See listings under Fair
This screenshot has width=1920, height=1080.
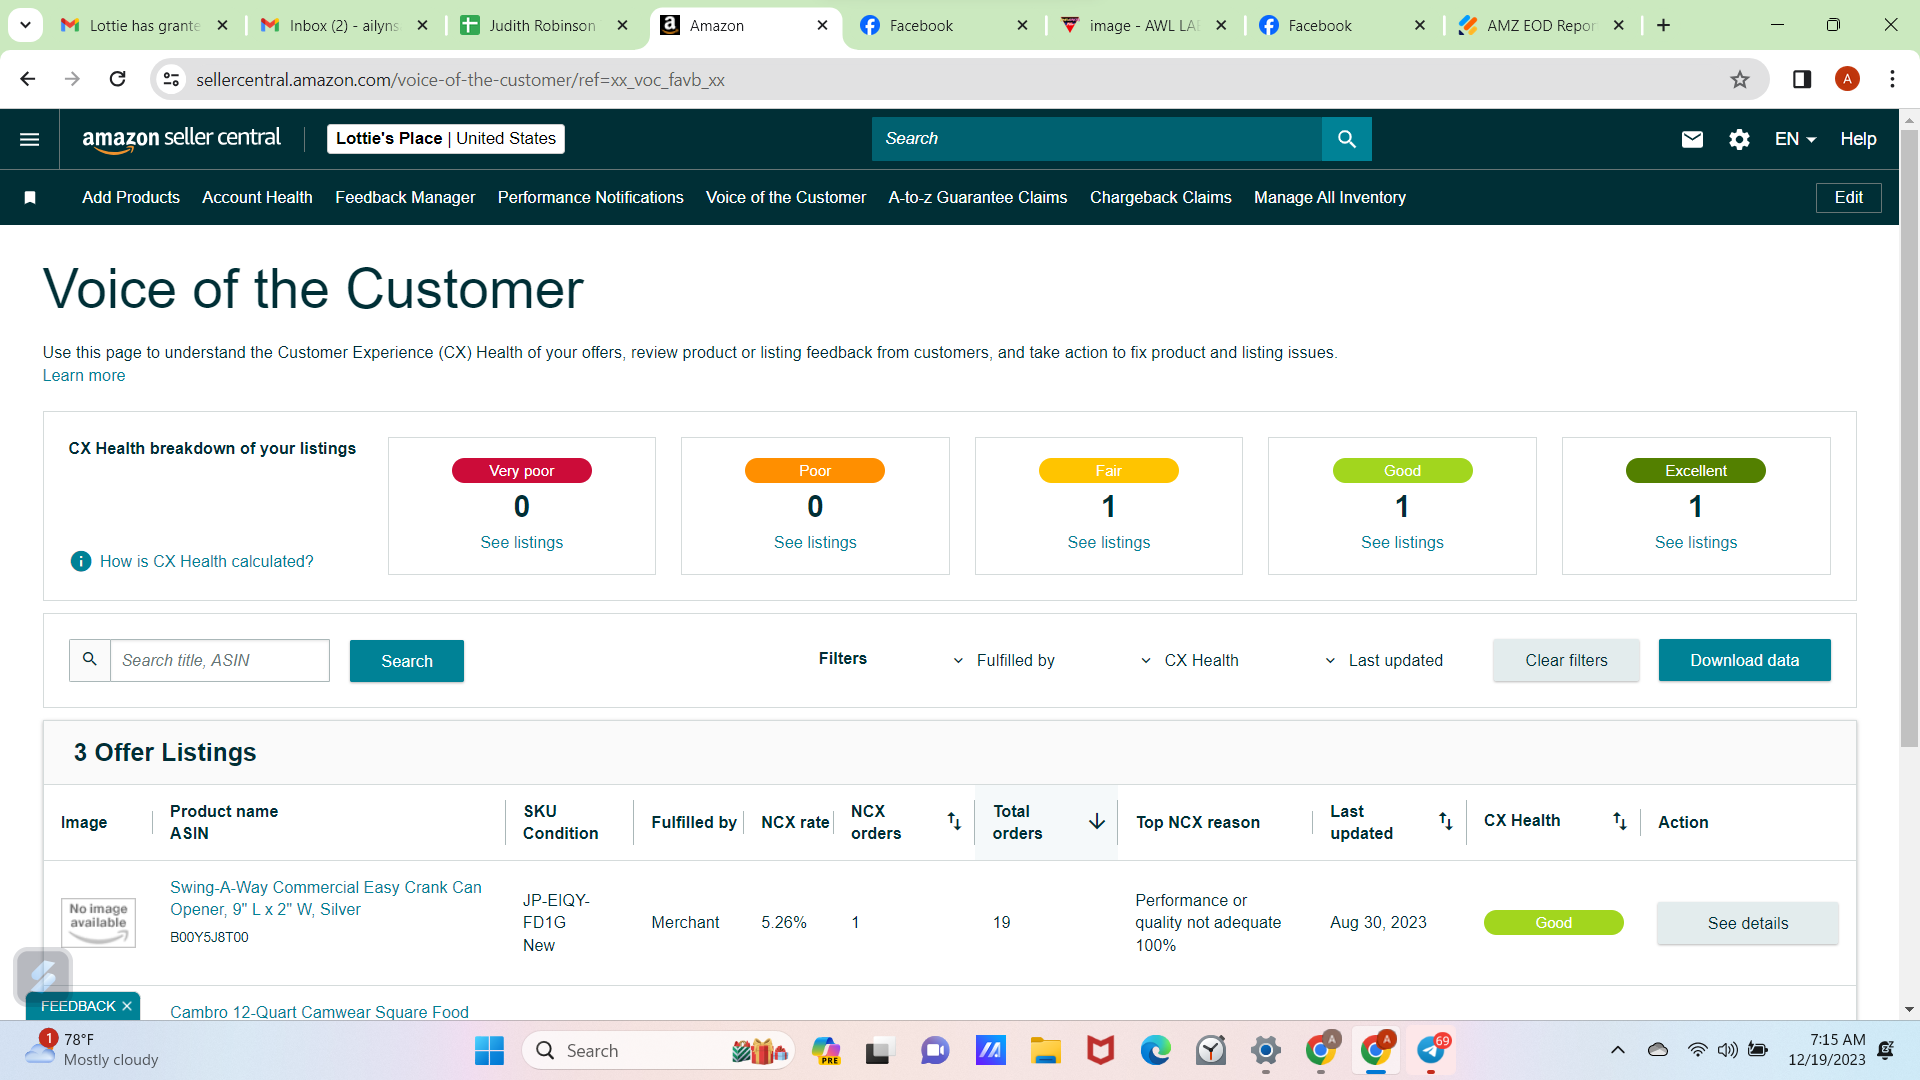click(1108, 543)
